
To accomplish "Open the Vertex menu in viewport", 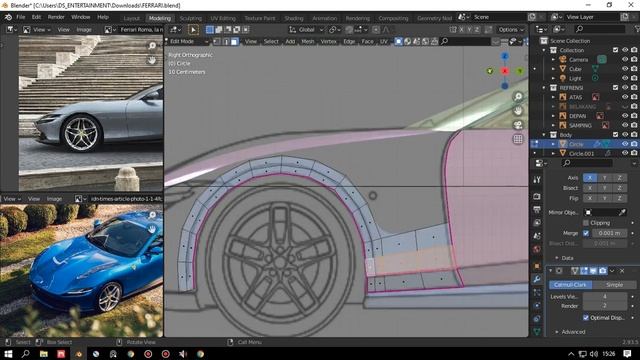I will (328, 41).
